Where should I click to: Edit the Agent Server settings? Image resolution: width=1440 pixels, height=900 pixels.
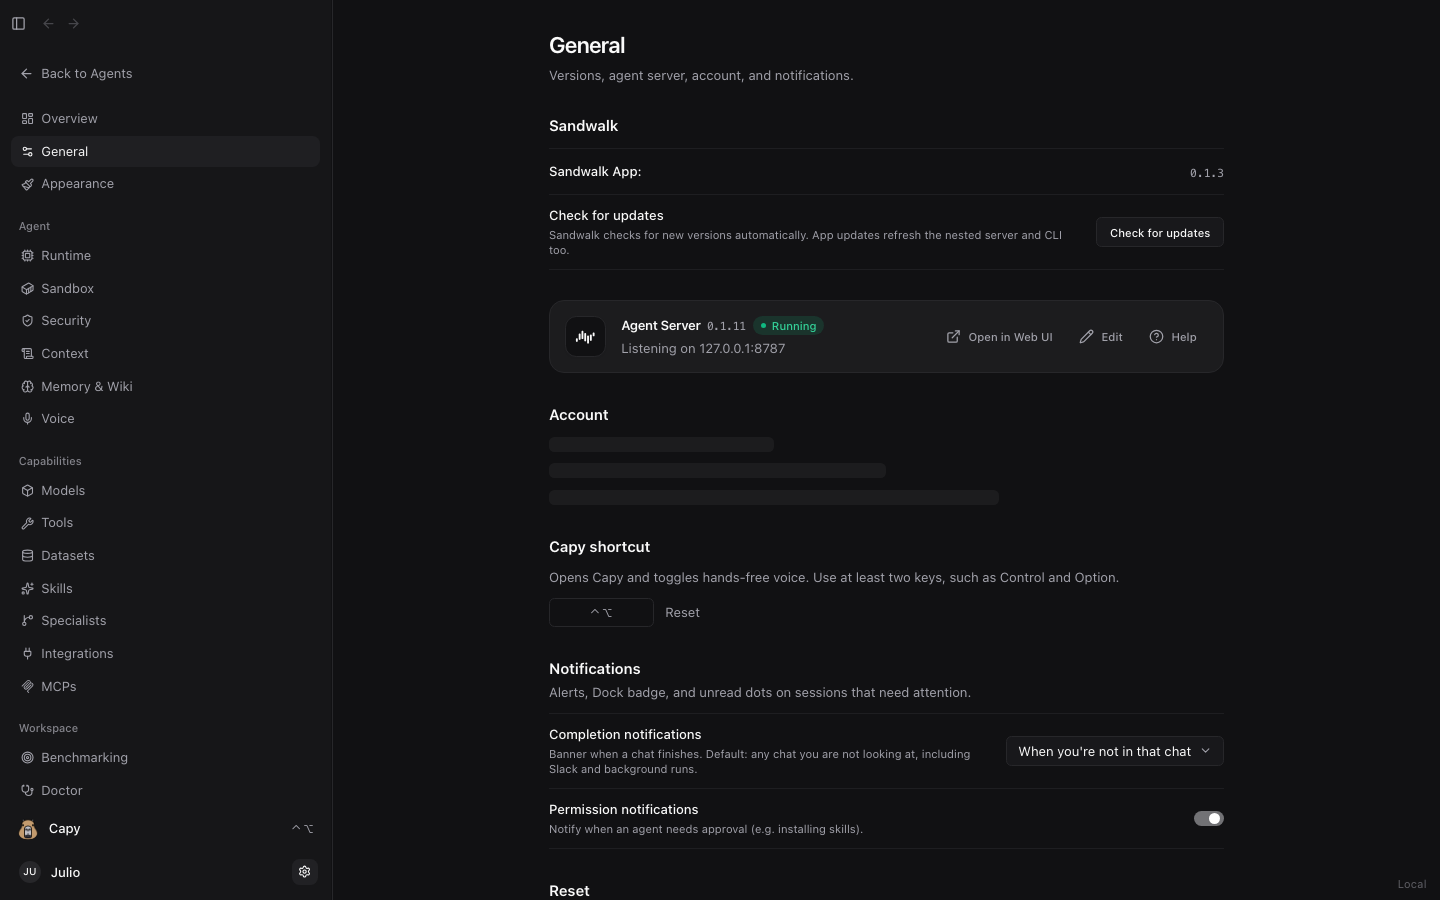click(x=1101, y=337)
